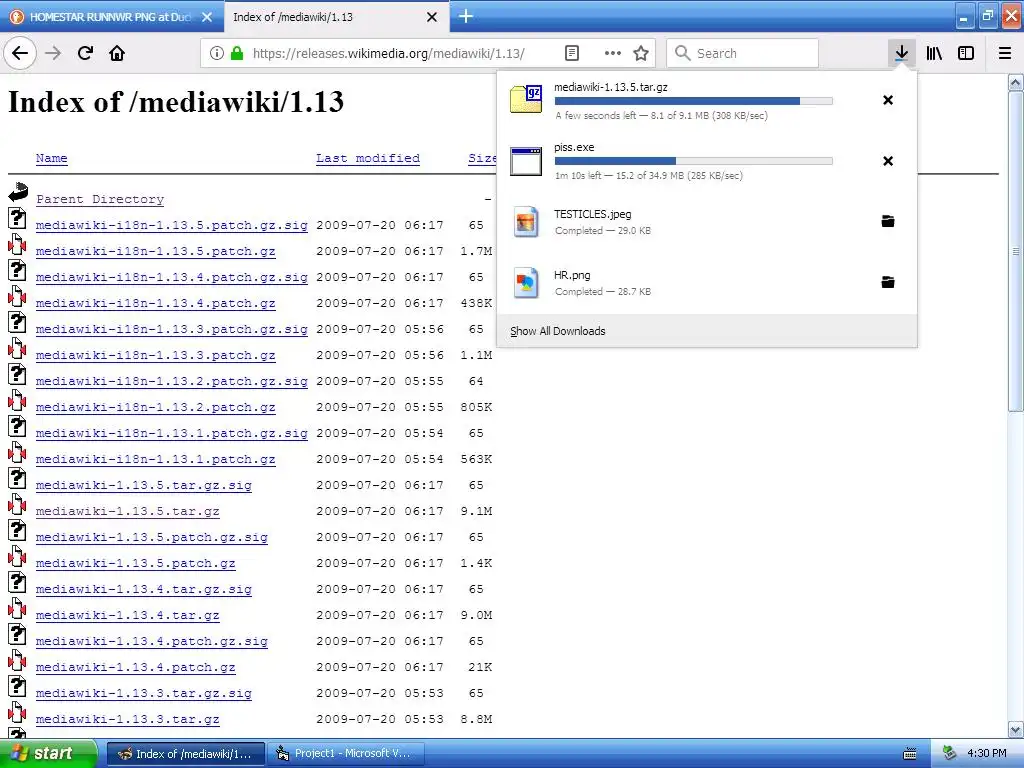Image resolution: width=1024 pixels, height=768 pixels.
Task: Close the HOMESTAR RUNNWR PNG tab
Action: [x=207, y=17]
